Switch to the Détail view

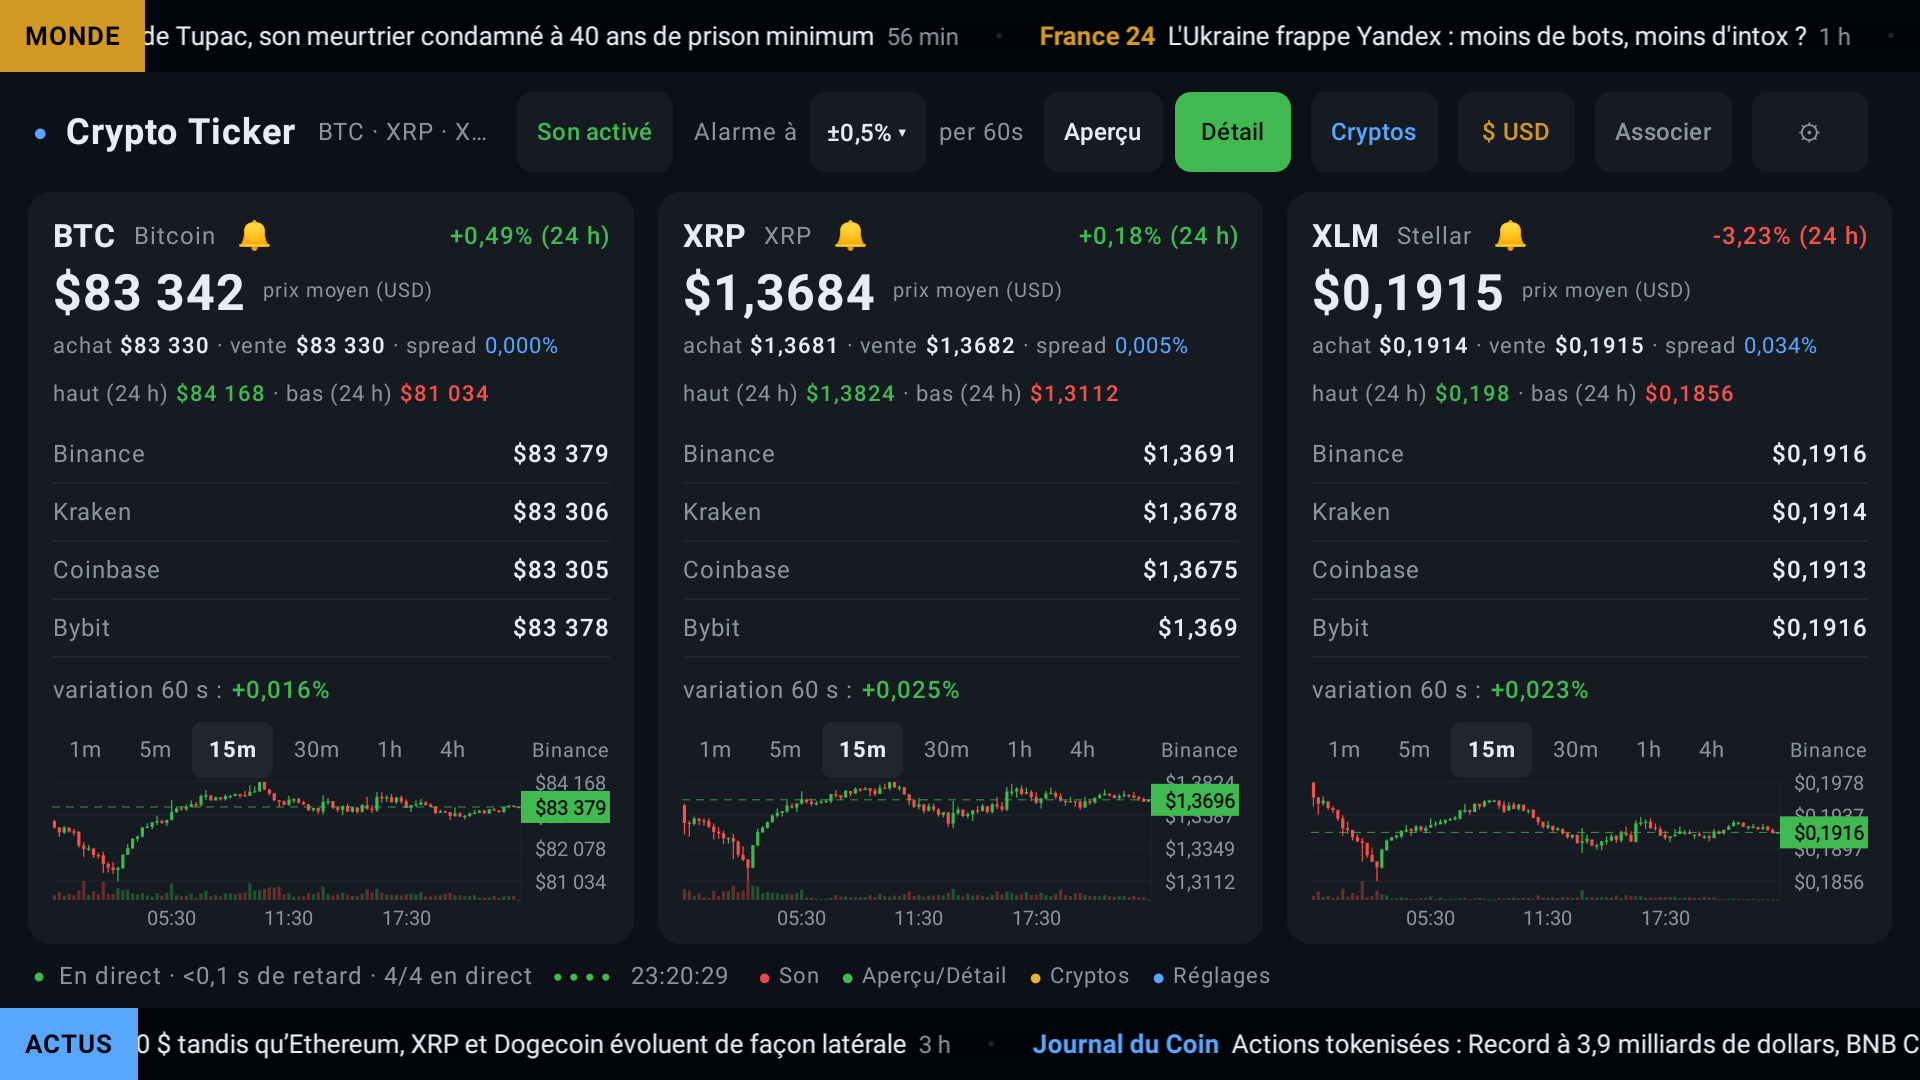1232,132
